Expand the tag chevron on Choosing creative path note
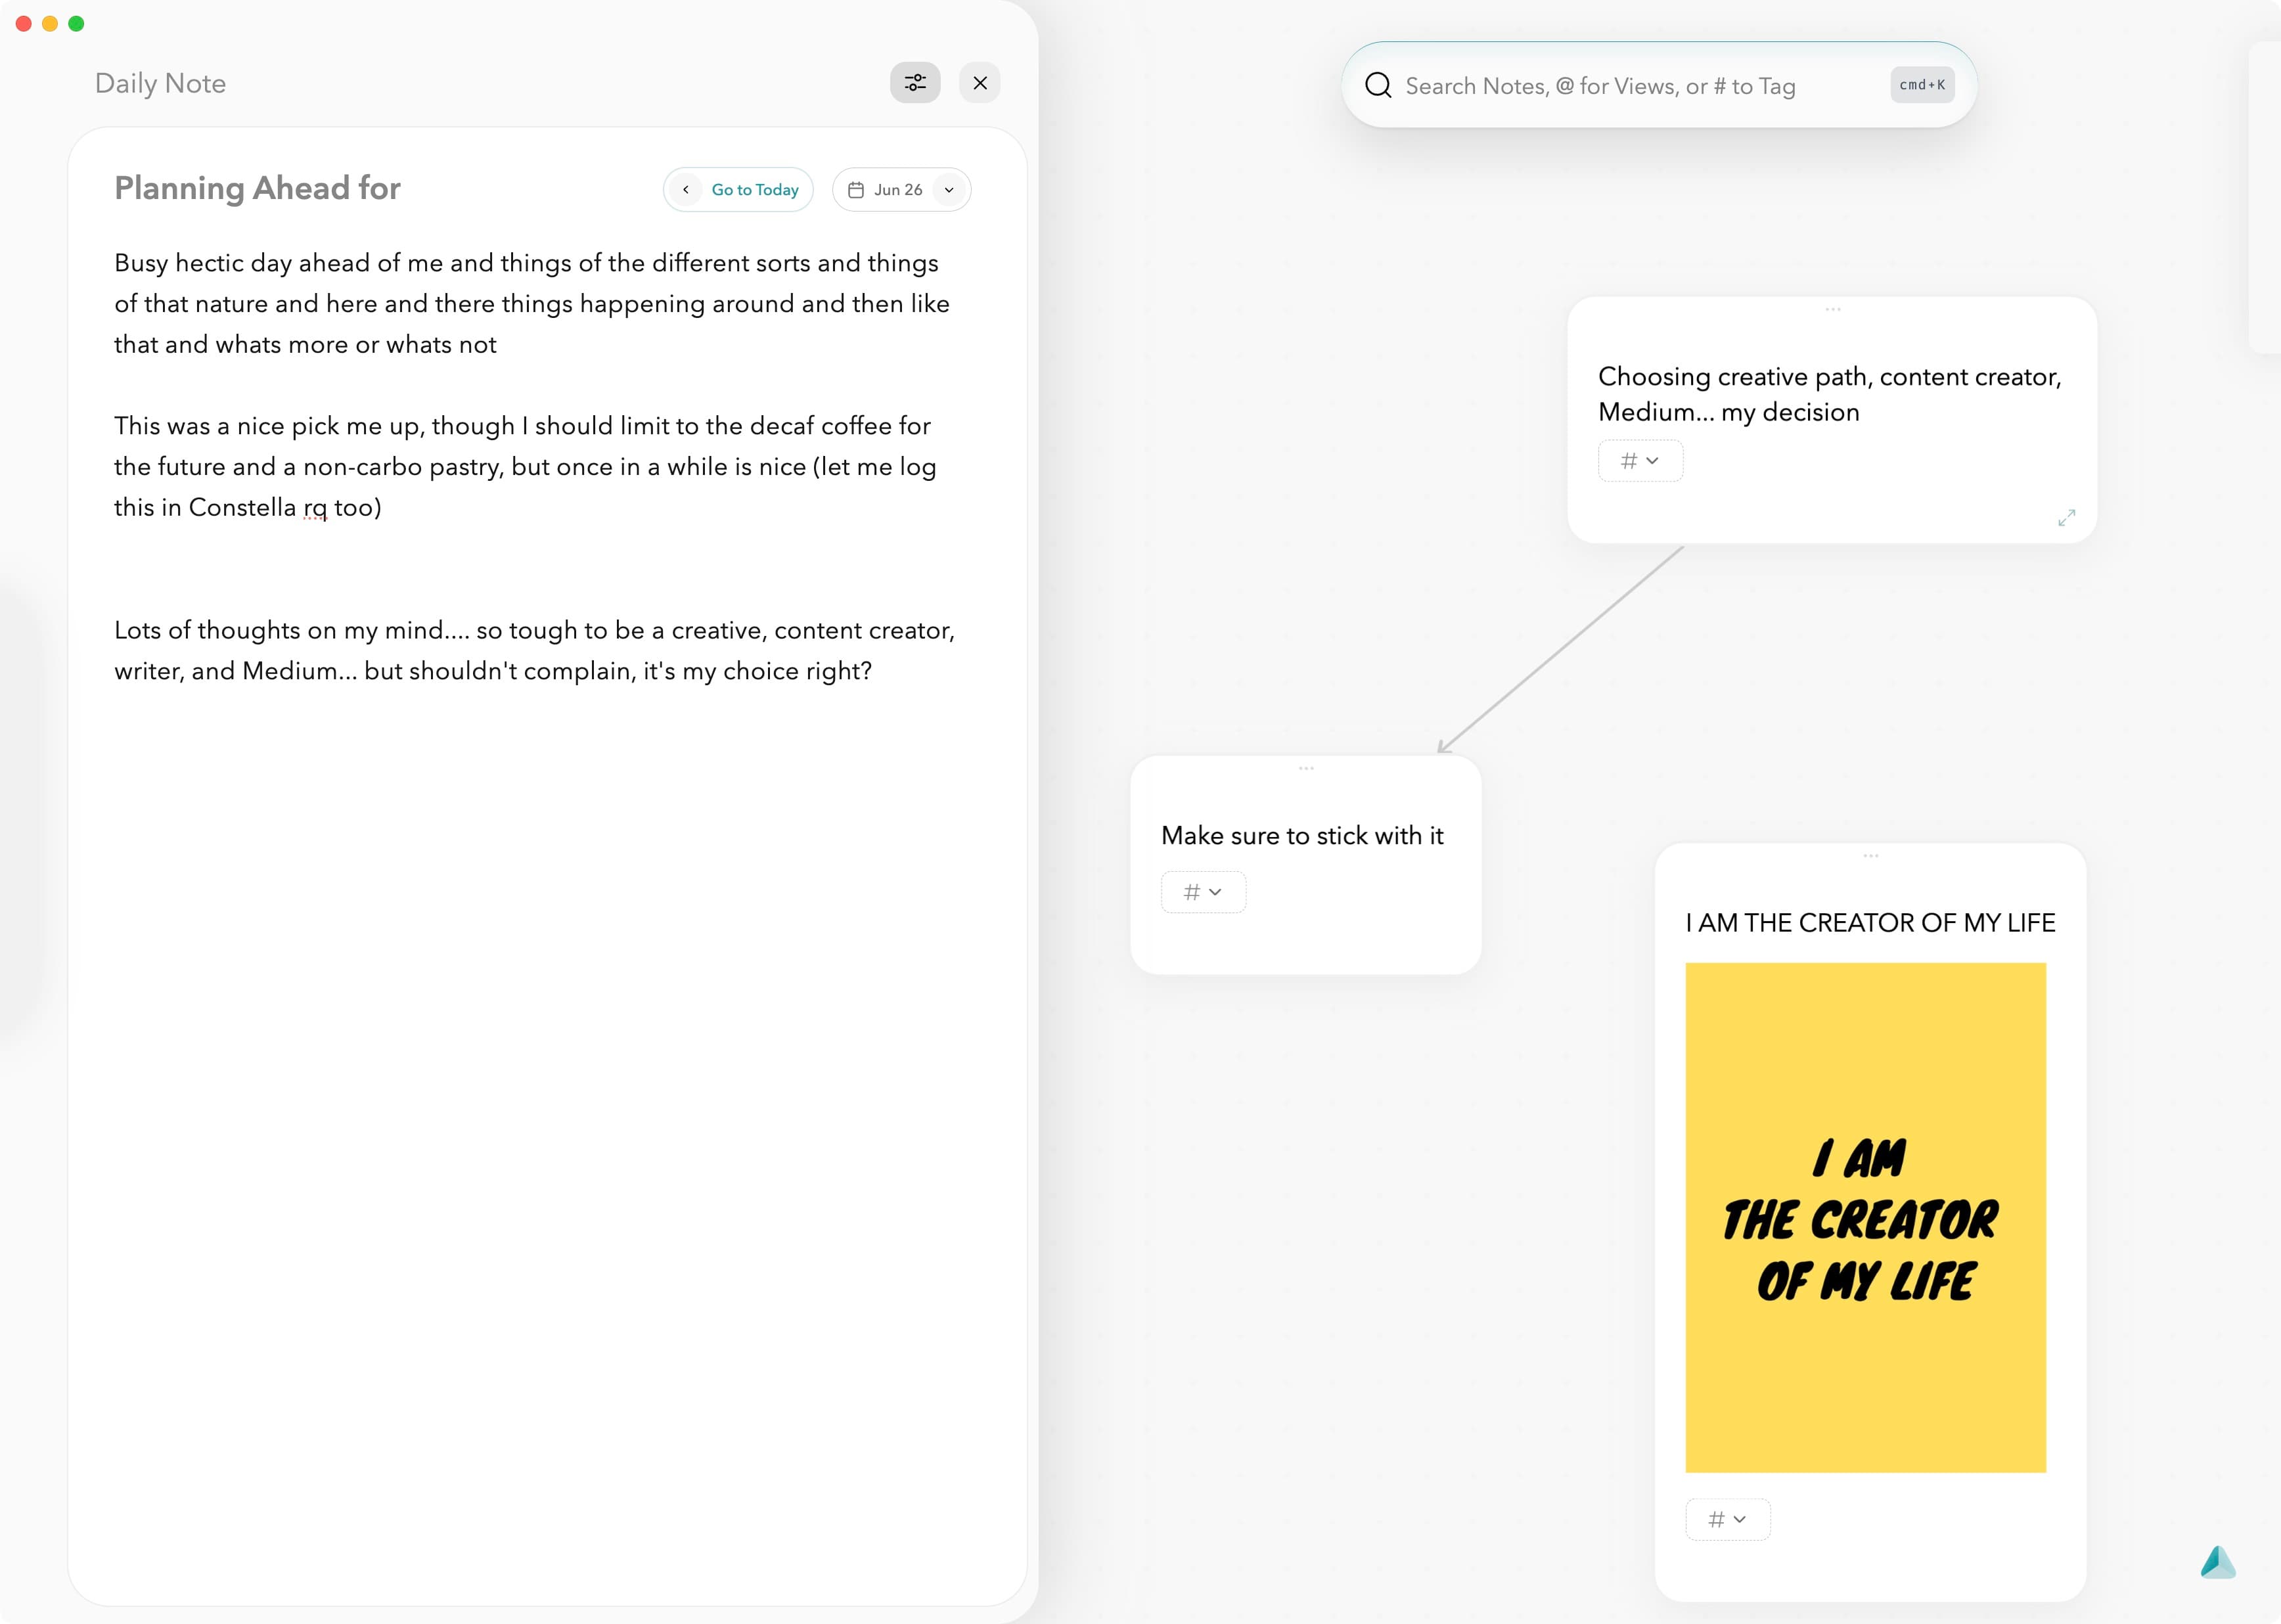 1653,461
